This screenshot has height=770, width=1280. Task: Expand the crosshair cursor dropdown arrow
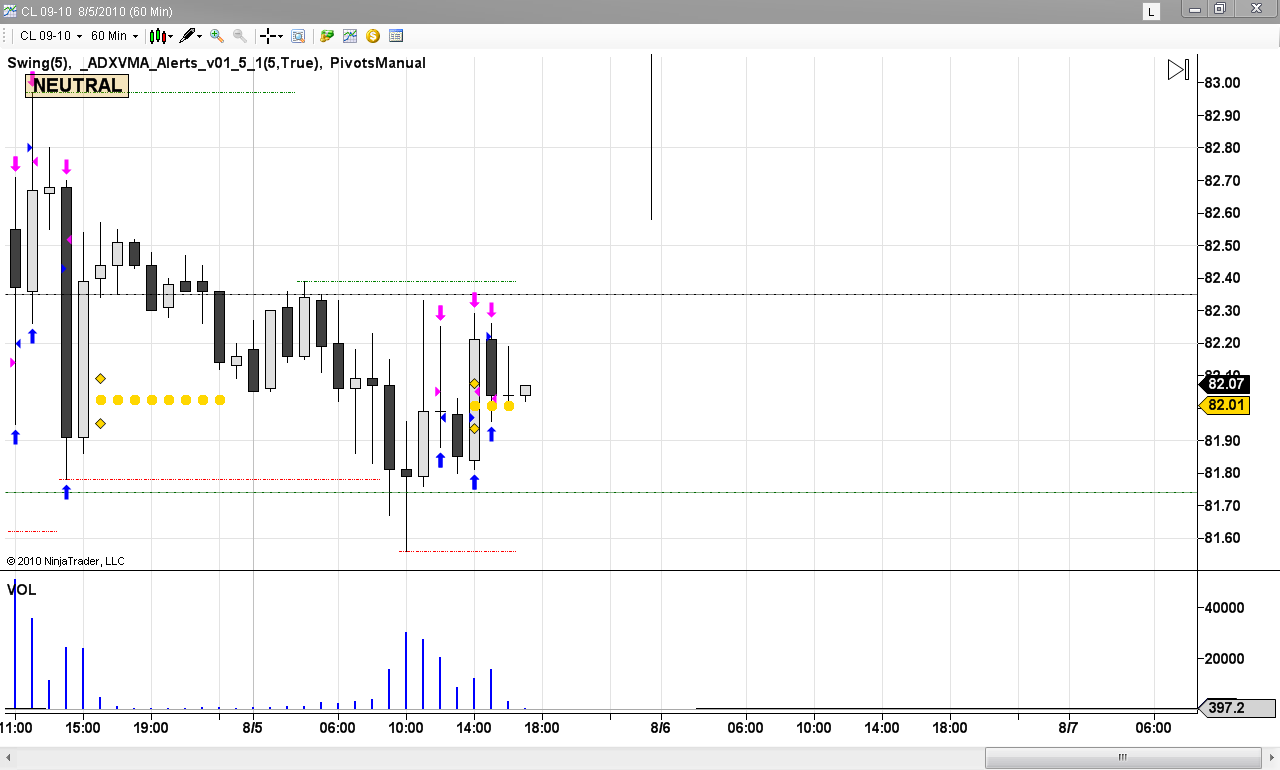280,36
